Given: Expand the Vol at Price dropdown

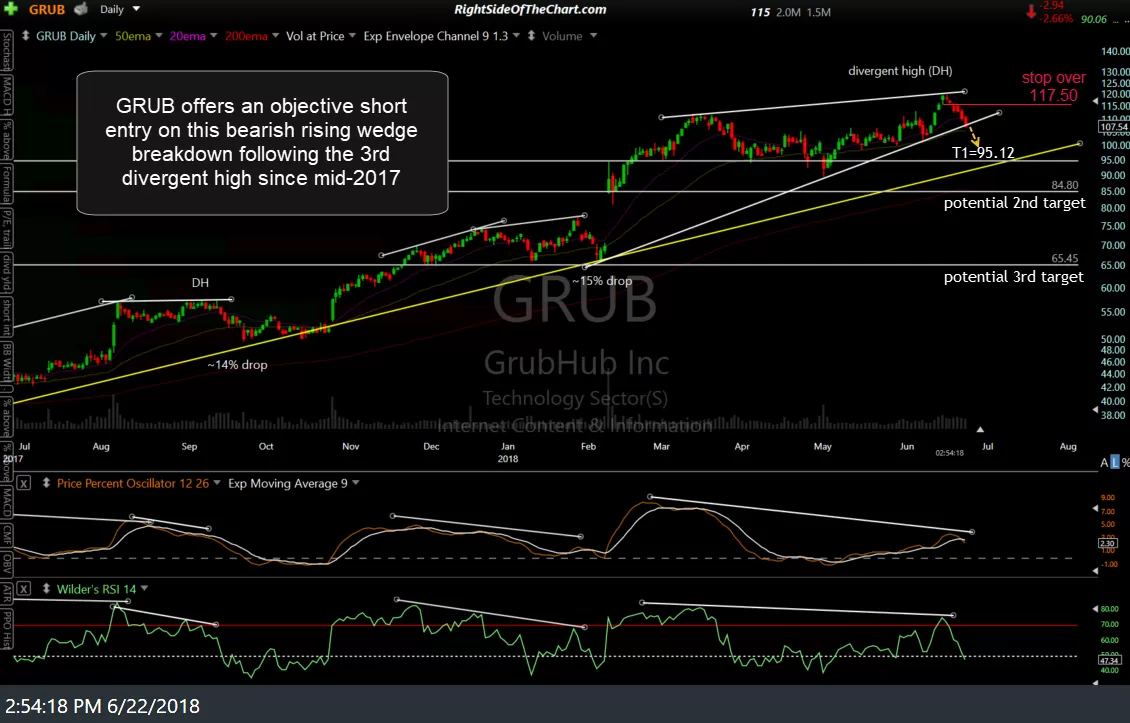Looking at the screenshot, I should 352,35.
